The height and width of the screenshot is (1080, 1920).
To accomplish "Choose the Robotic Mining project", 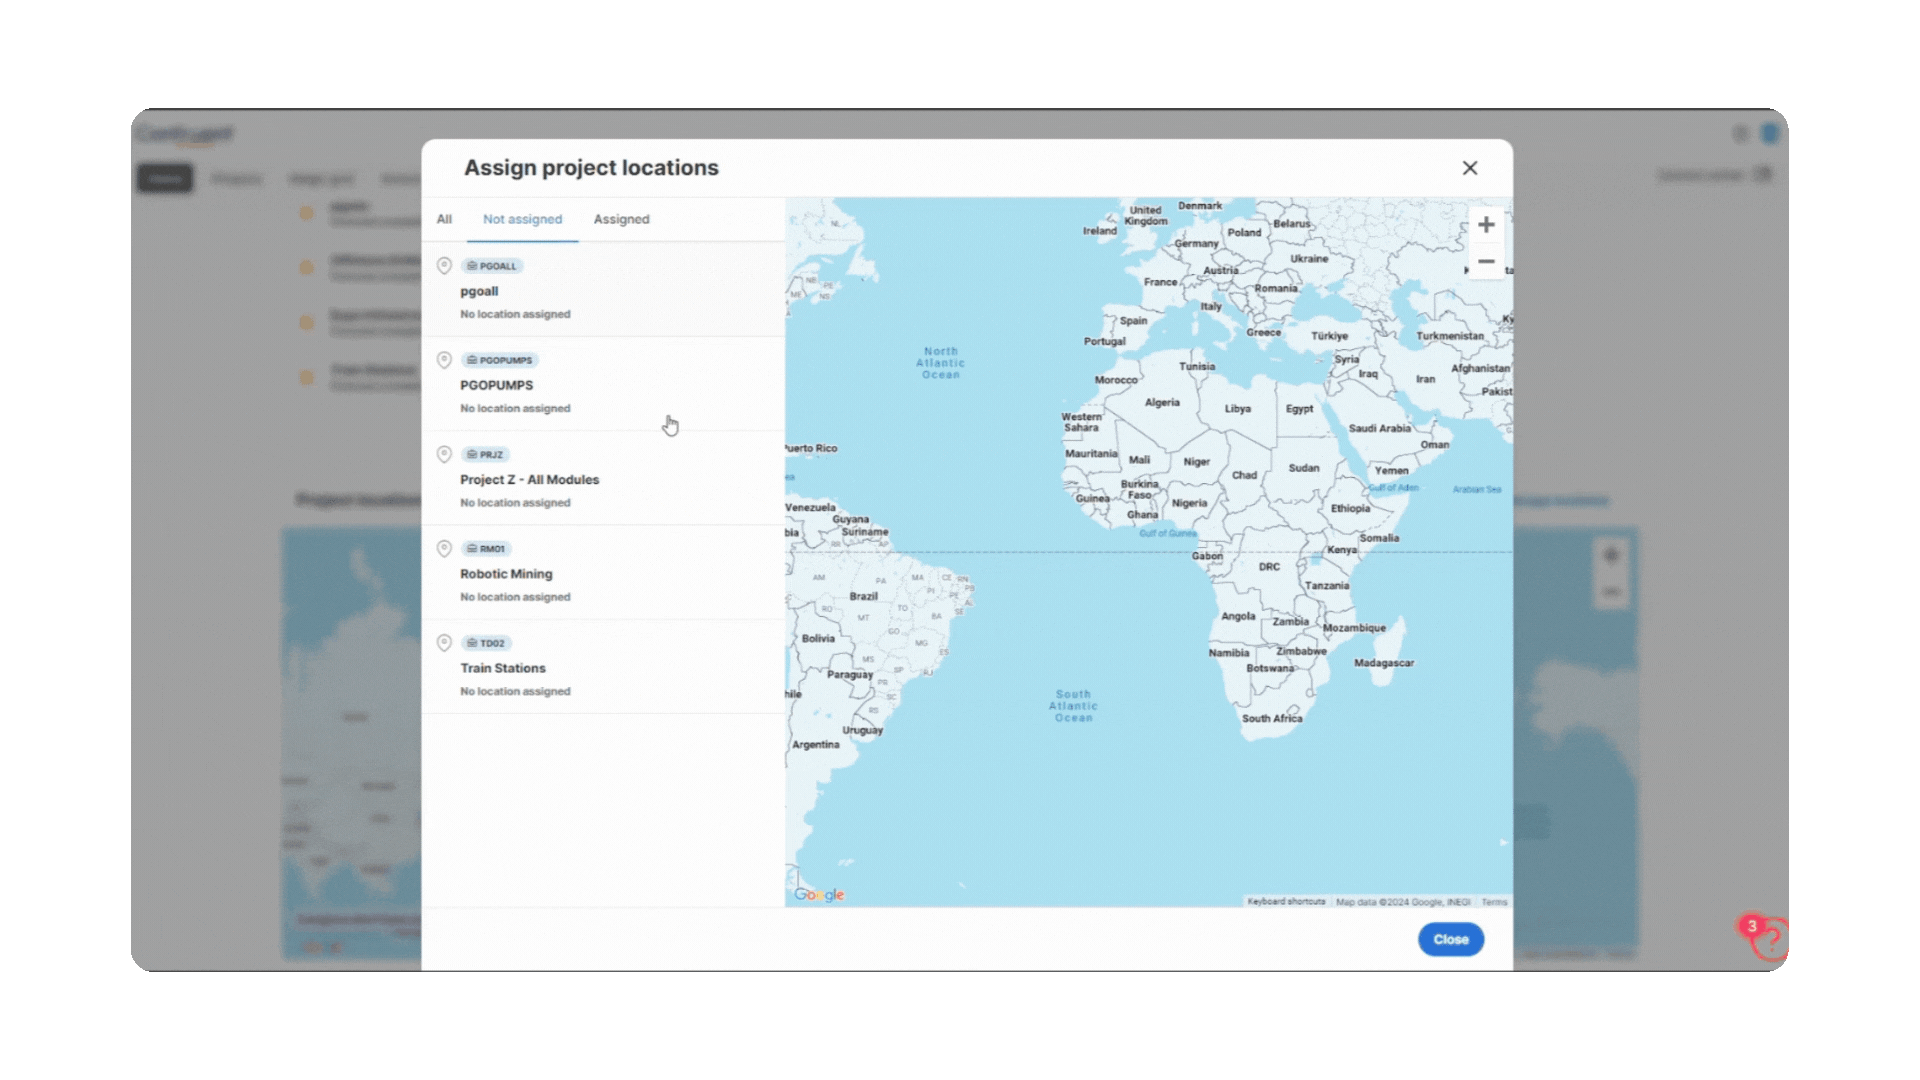I will pyautogui.click(x=506, y=574).
